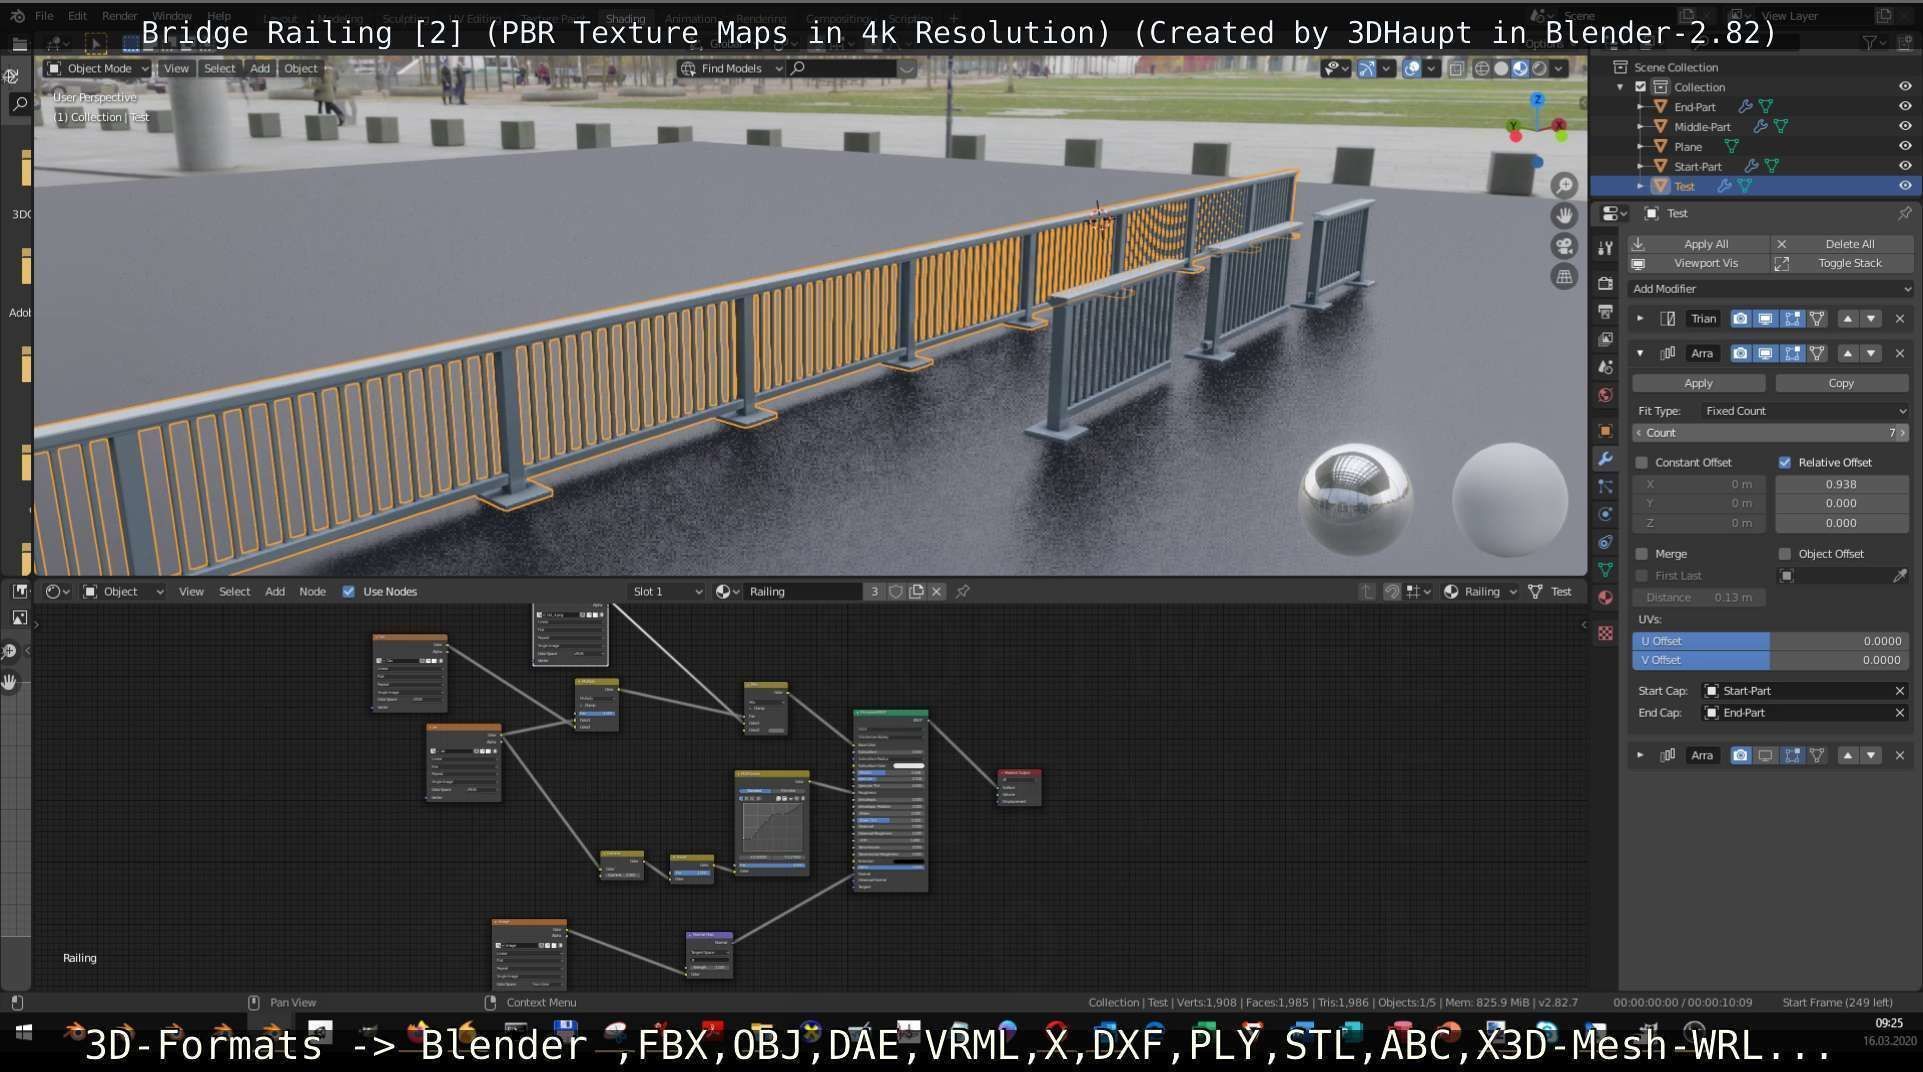This screenshot has width=1923, height=1072.
Task: Open the Render properties tab
Action: coord(1605,284)
